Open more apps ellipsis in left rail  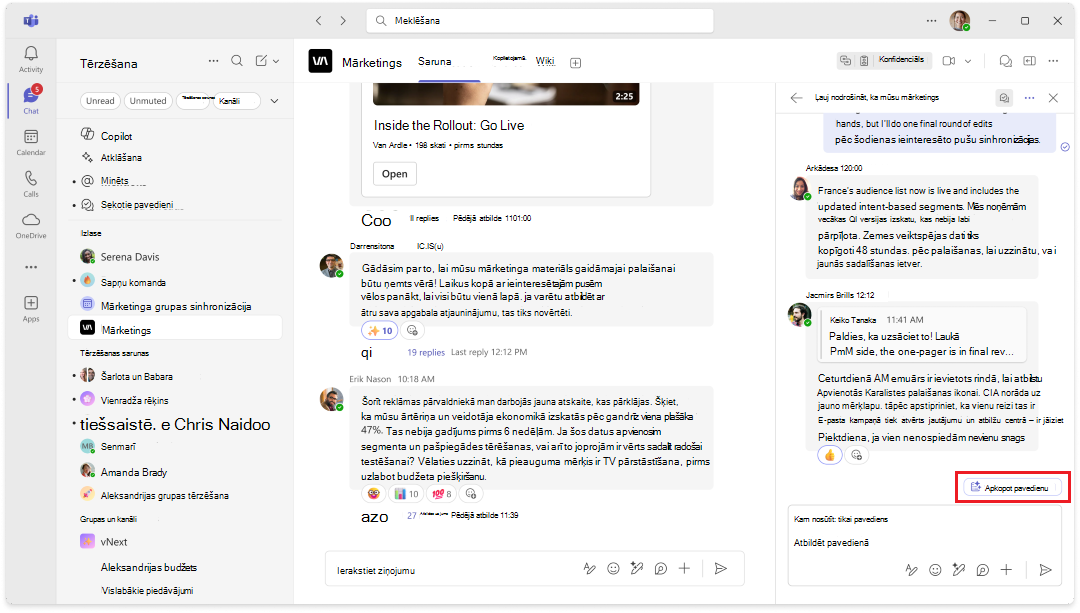coord(31,267)
